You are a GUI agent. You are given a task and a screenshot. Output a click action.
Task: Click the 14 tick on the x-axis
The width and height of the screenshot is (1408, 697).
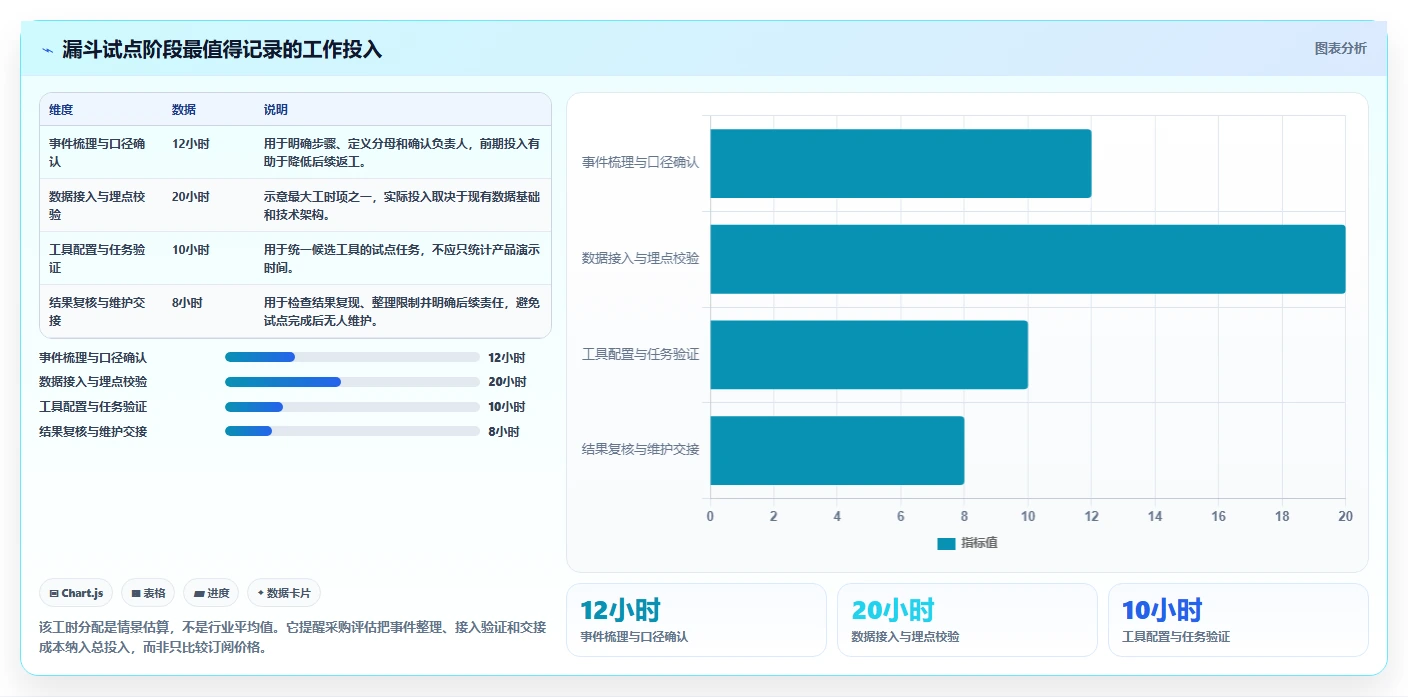tap(1155, 517)
